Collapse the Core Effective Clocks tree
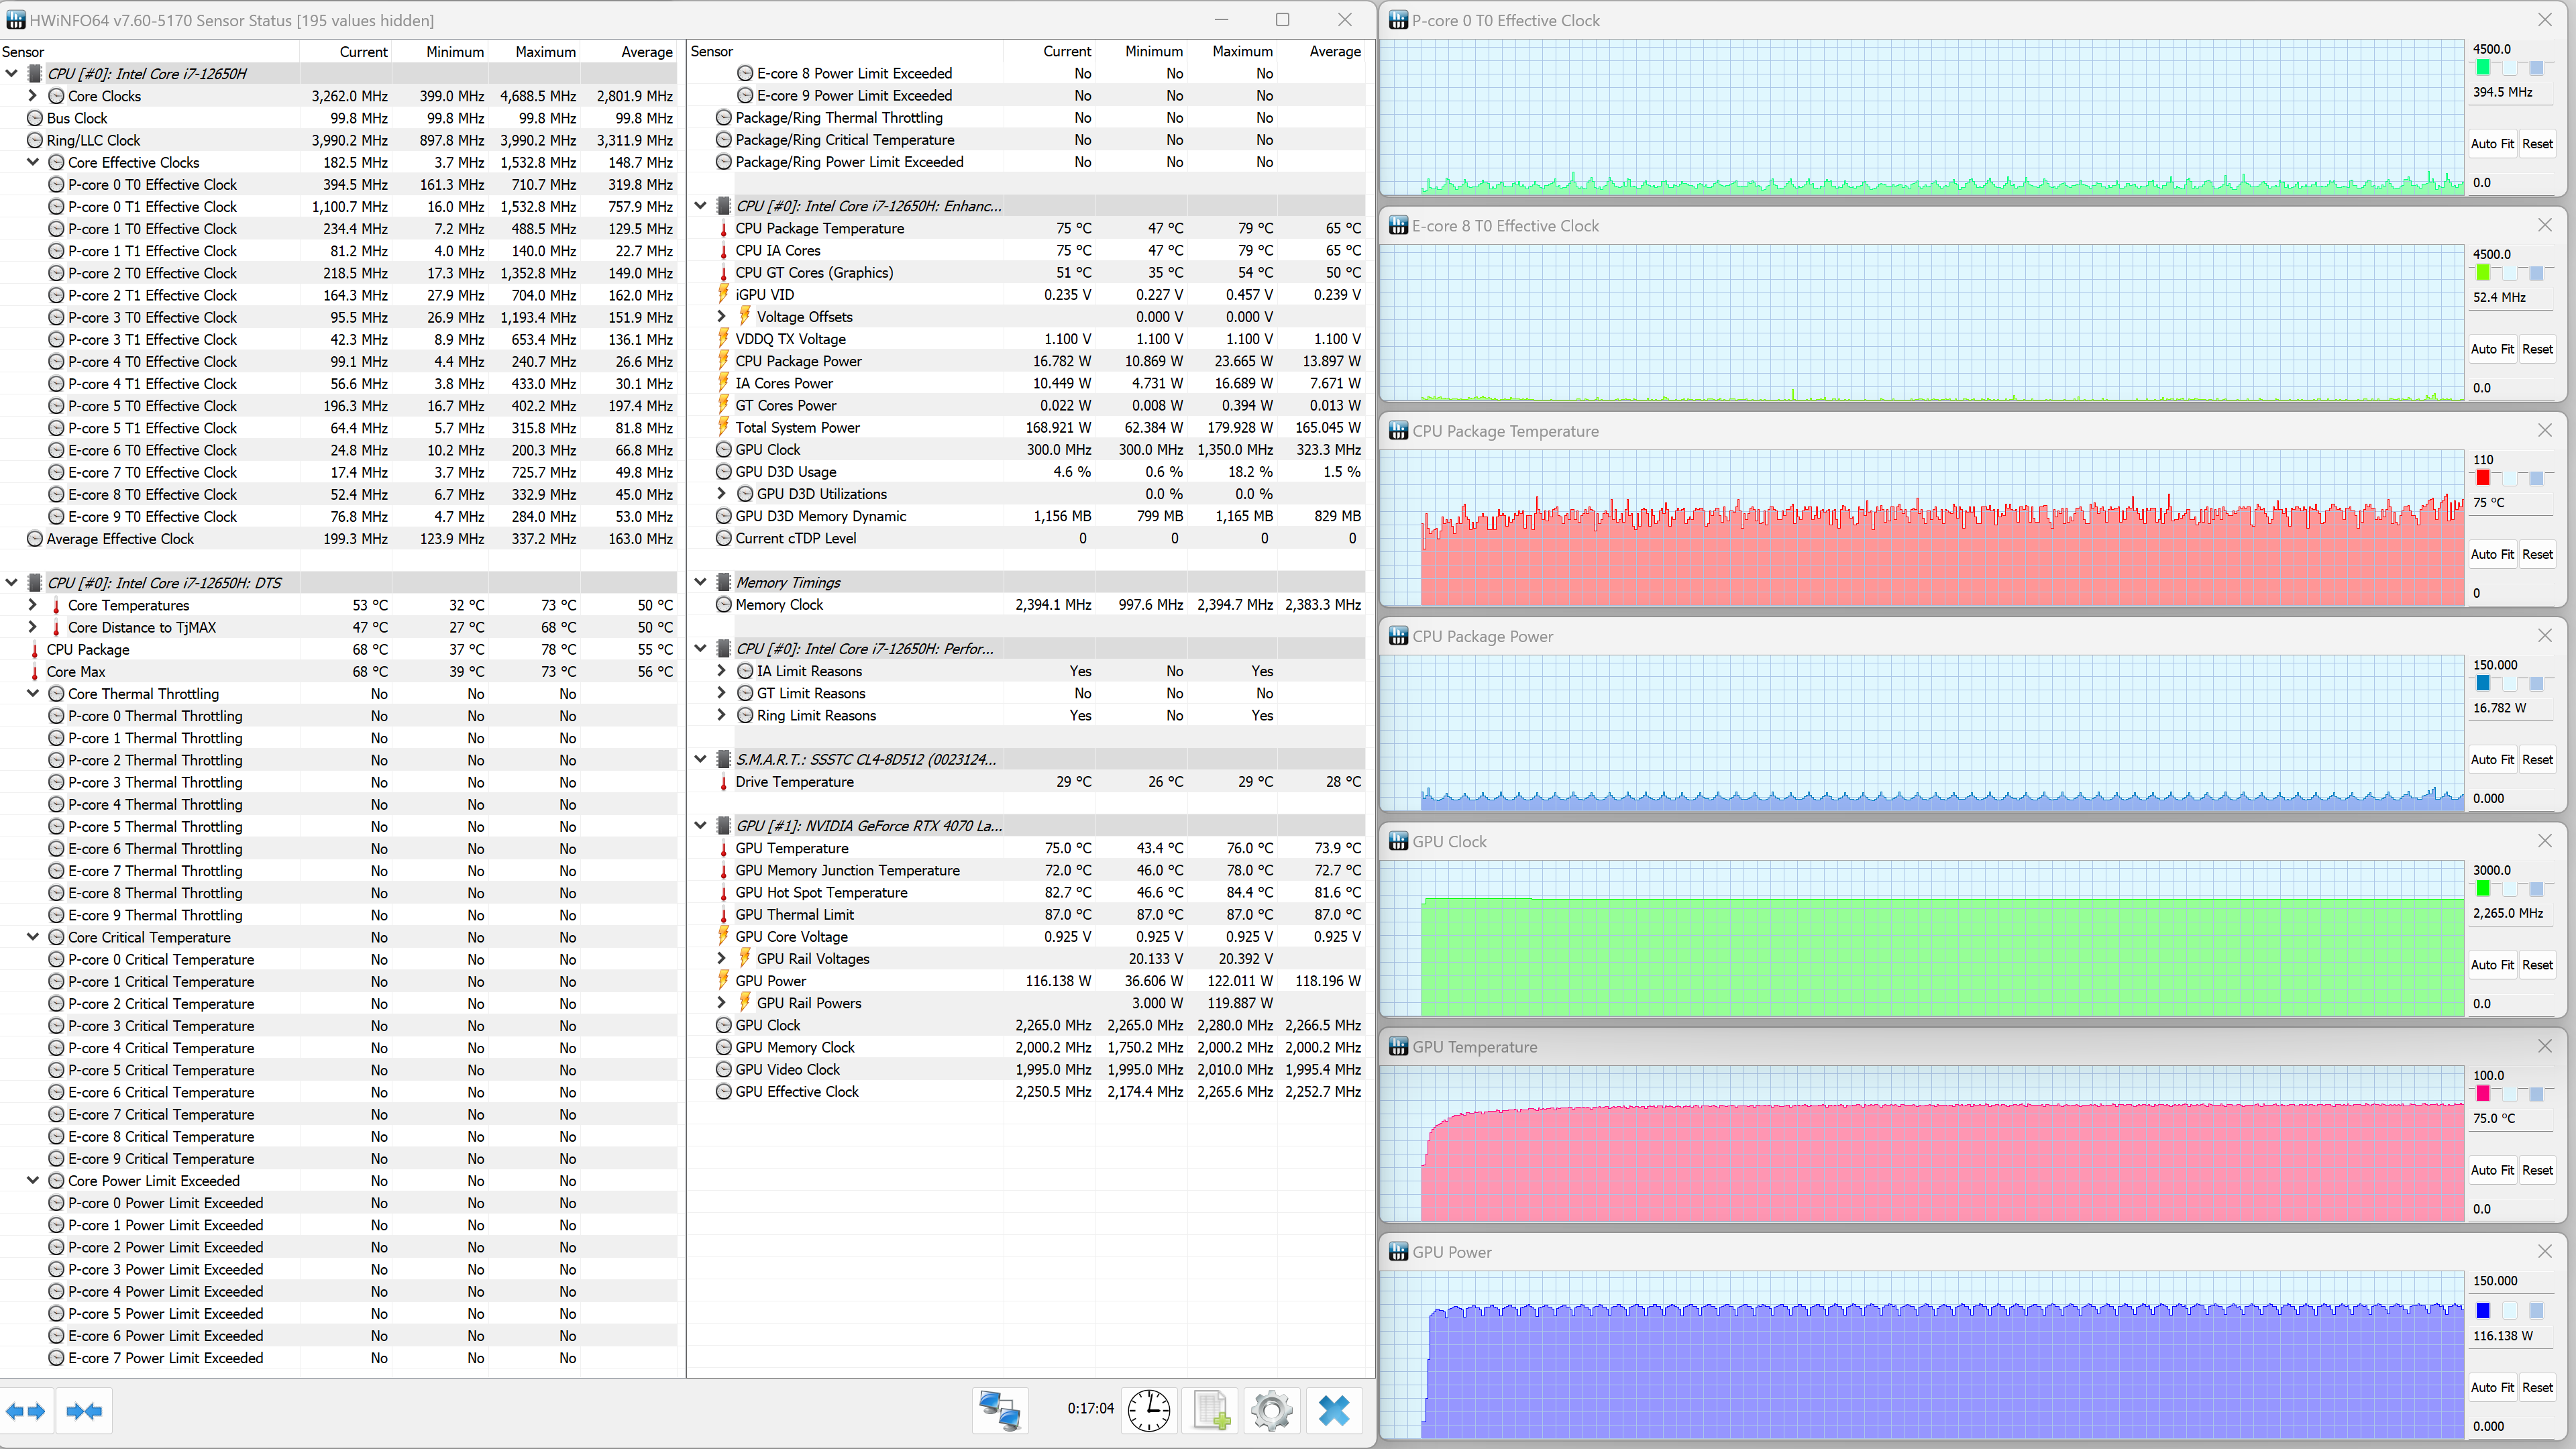The height and width of the screenshot is (1449, 2576). [33, 162]
